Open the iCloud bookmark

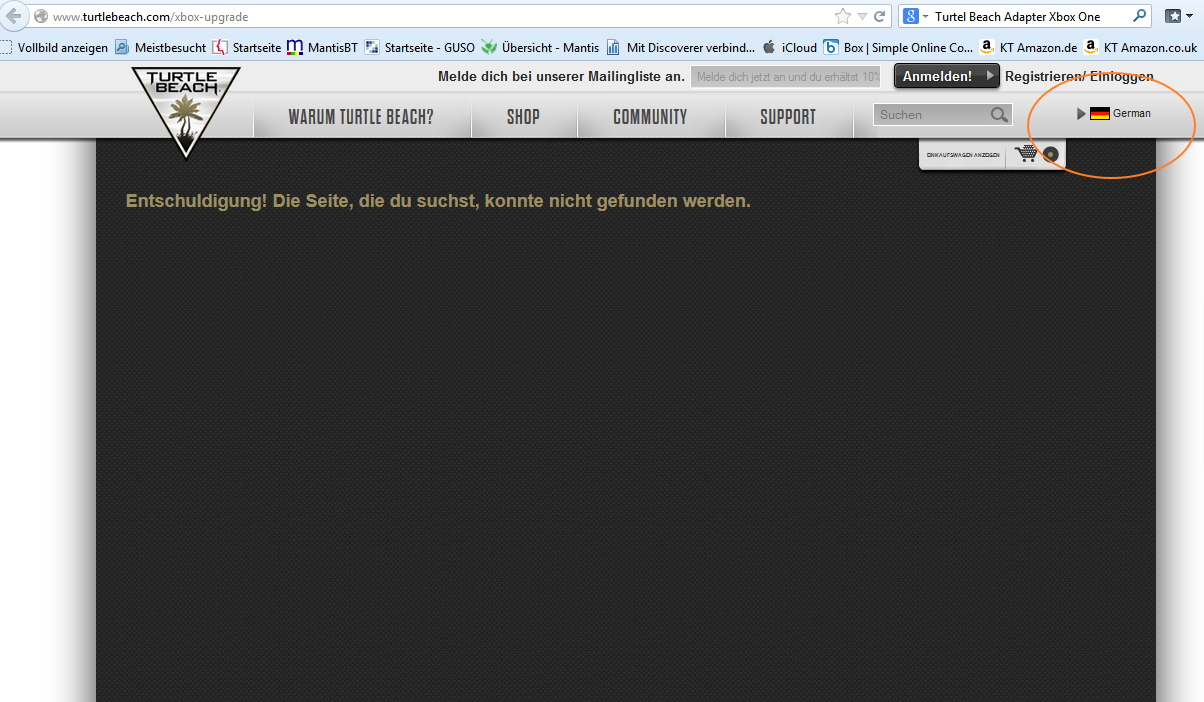click(789, 47)
